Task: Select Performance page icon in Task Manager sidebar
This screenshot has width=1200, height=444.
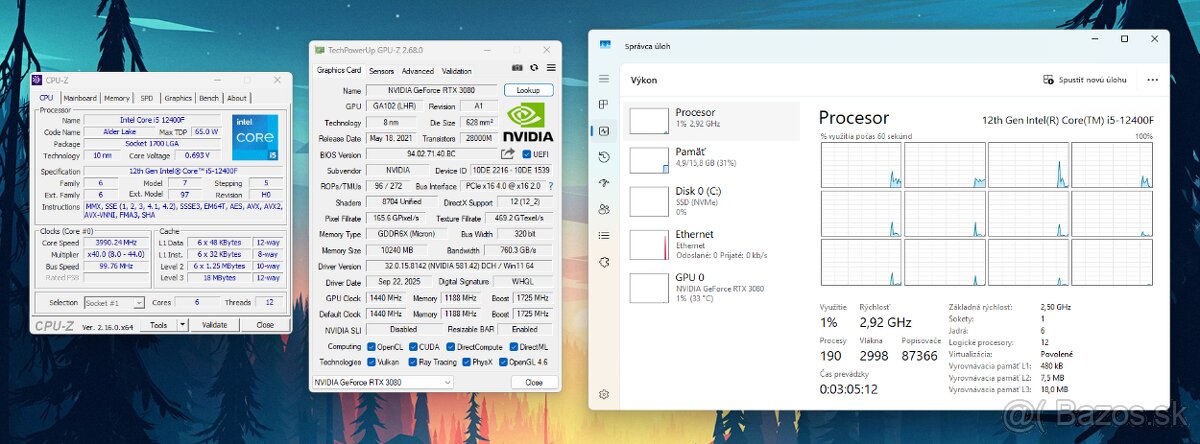Action: tap(604, 131)
